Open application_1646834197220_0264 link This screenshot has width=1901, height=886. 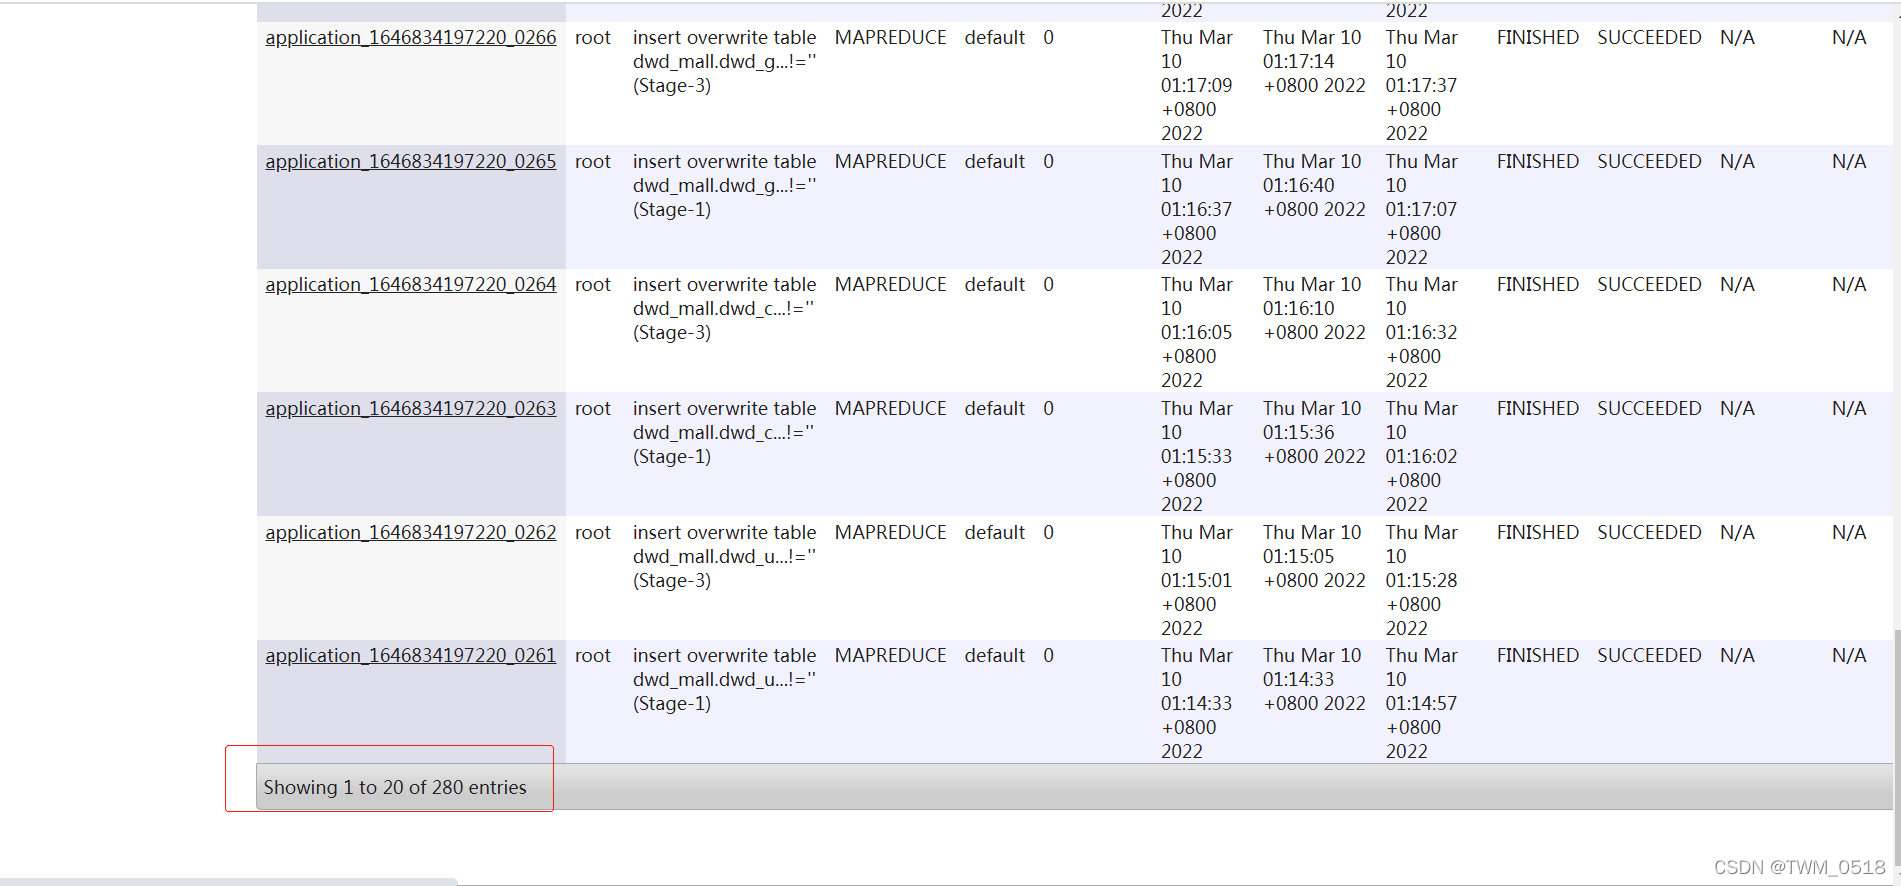tap(410, 285)
